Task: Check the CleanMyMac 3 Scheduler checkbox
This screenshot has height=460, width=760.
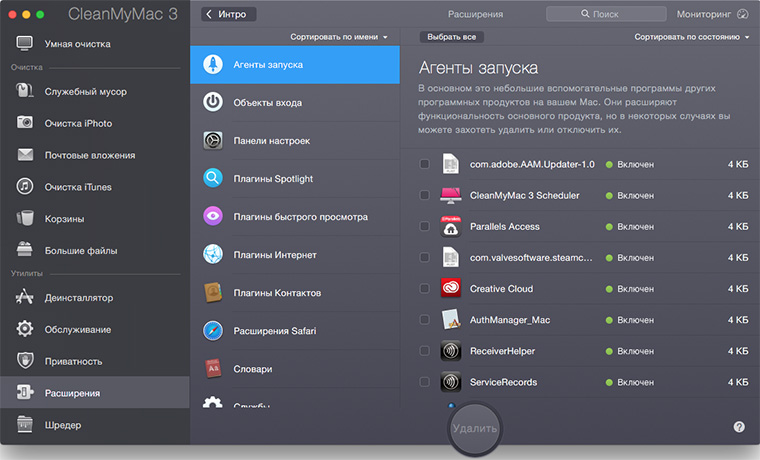Action: click(x=424, y=195)
